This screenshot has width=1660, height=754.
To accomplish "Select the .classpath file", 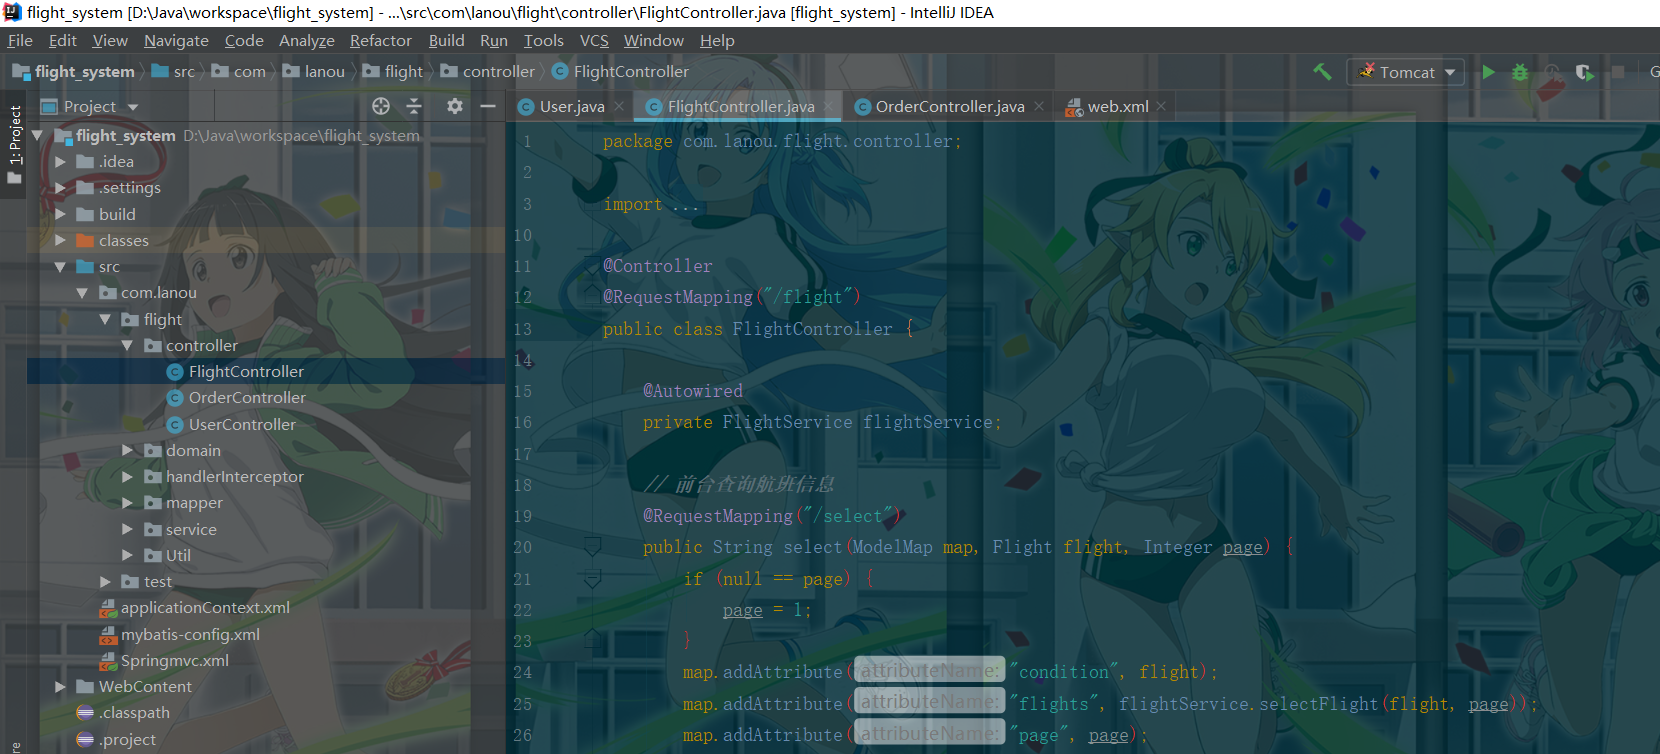I will pyautogui.click(x=124, y=712).
